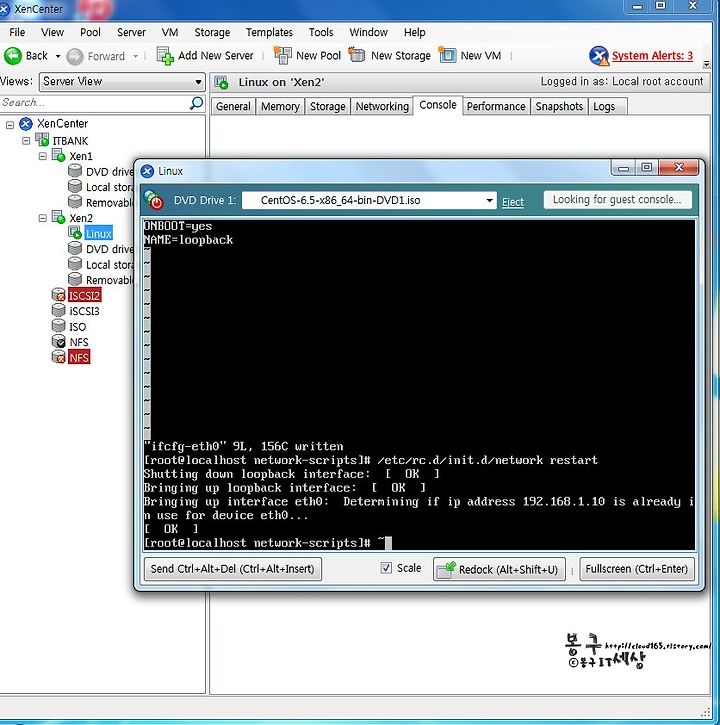Click the ITBANK pool icon

tap(42, 140)
